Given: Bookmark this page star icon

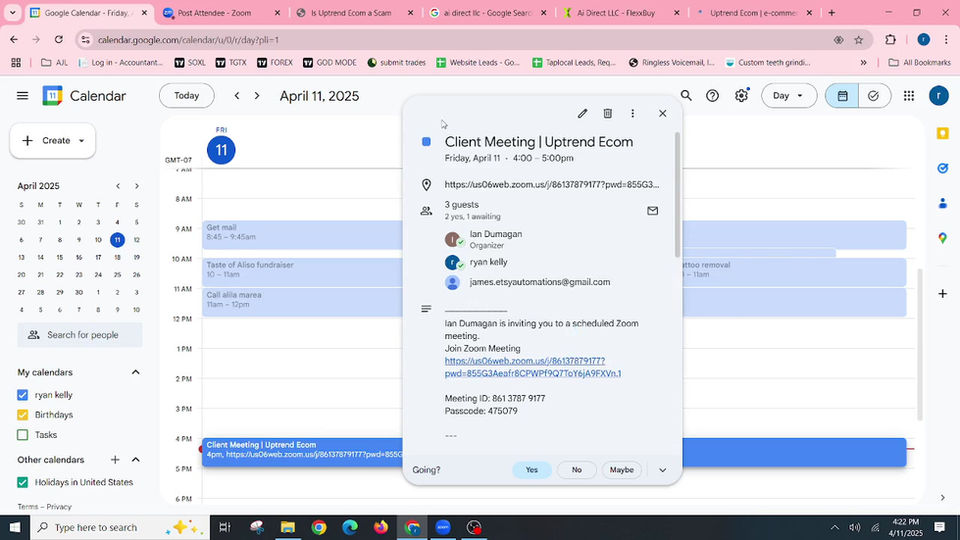Looking at the screenshot, I should coord(858,40).
